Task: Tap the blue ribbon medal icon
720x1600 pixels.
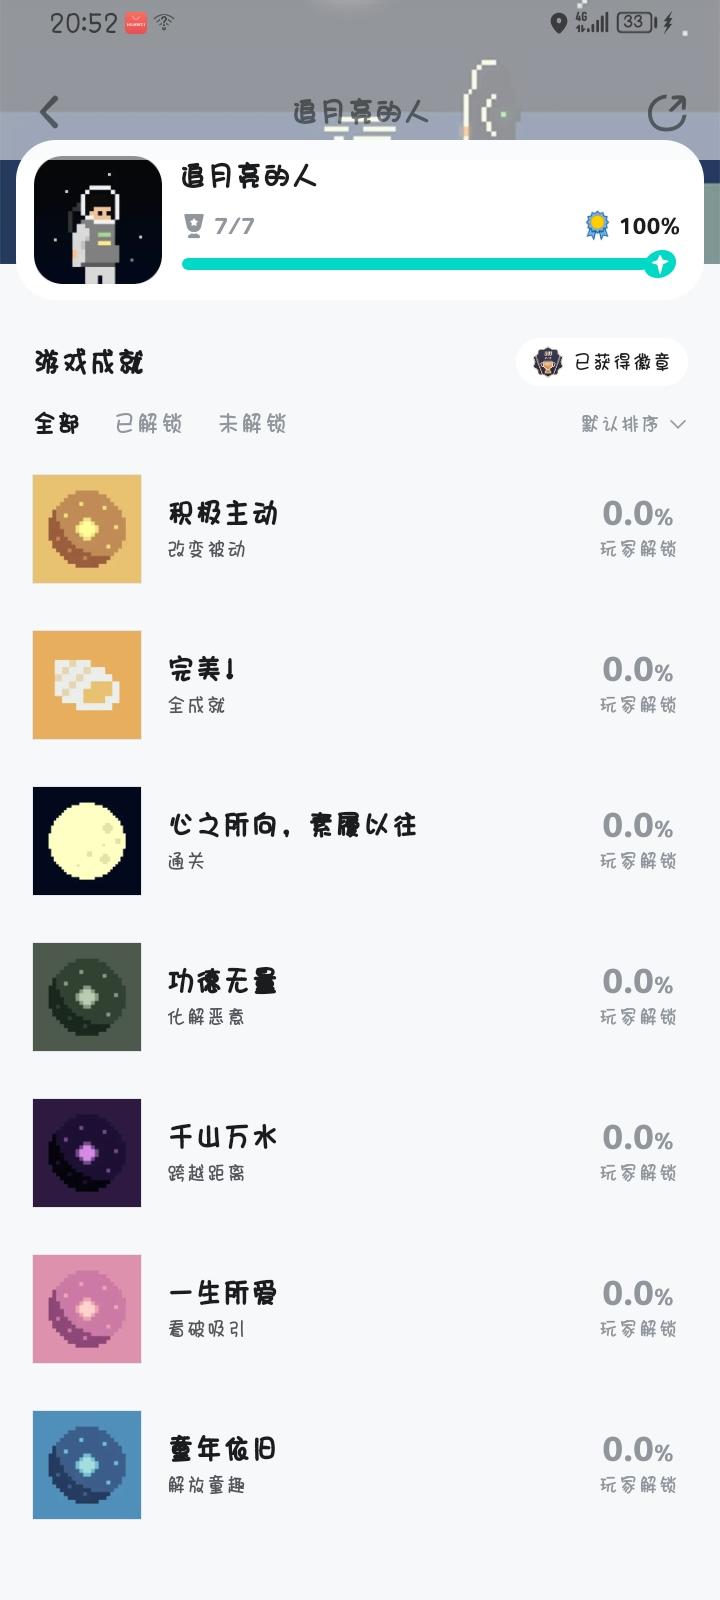Action: tap(597, 226)
